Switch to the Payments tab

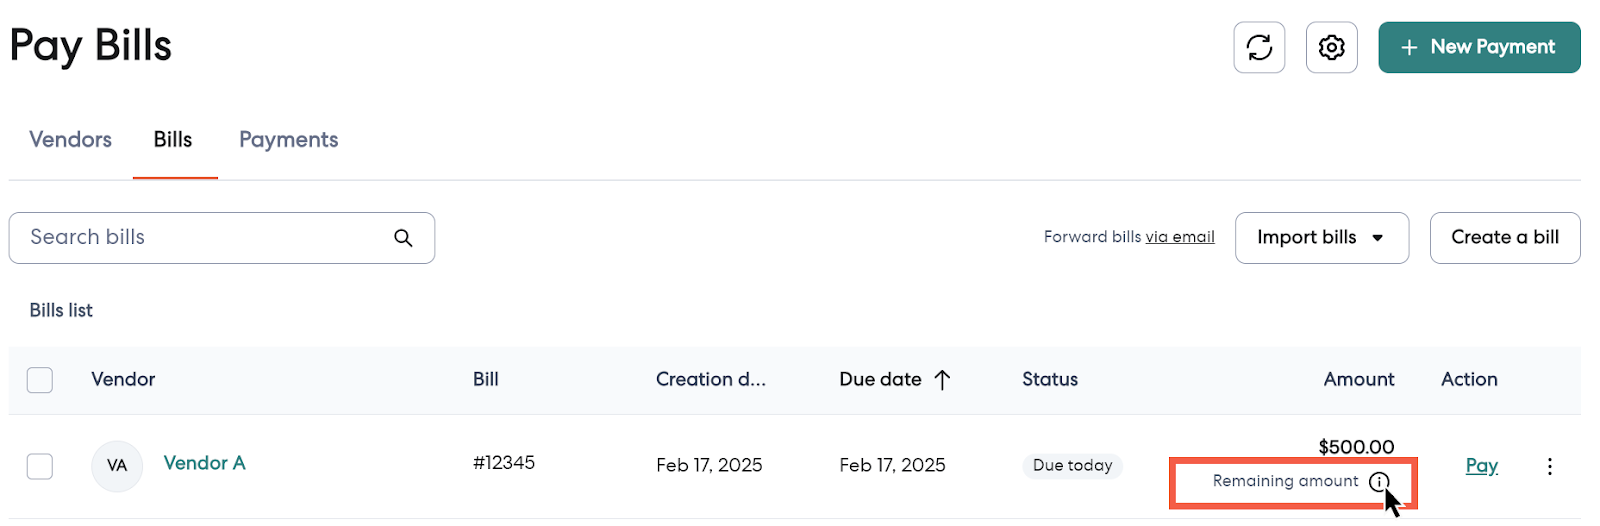[x=288, y=140]
